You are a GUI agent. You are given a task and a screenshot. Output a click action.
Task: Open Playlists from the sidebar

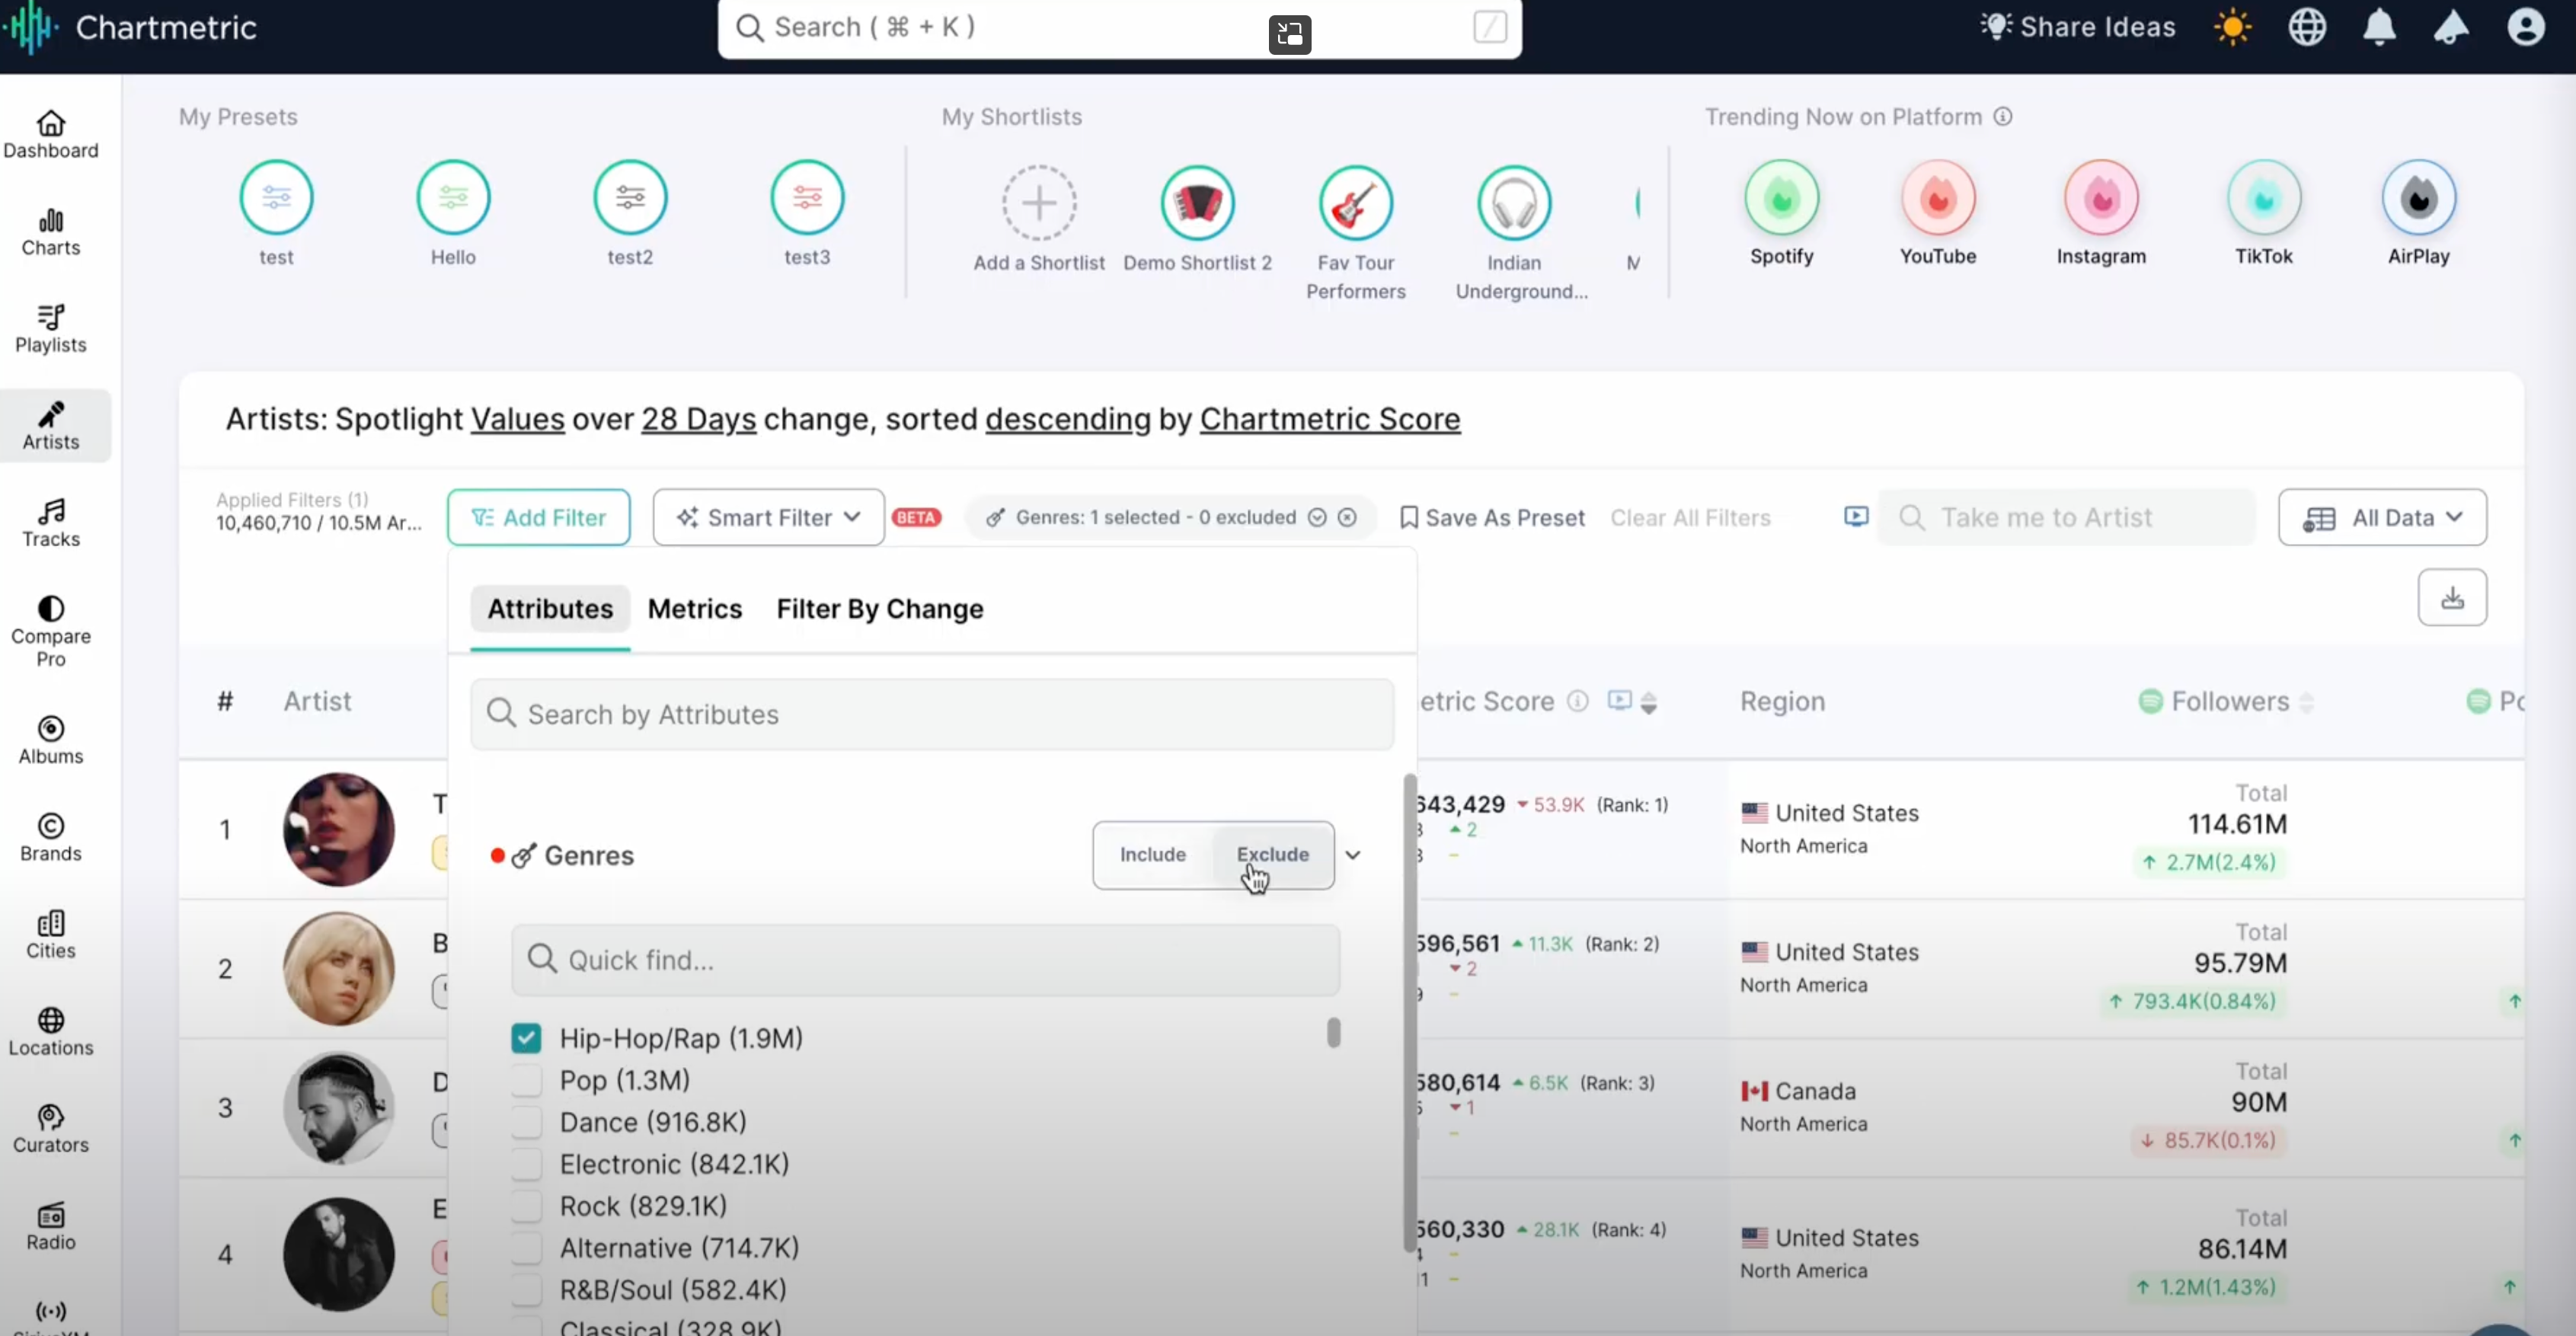pos(50,329)
